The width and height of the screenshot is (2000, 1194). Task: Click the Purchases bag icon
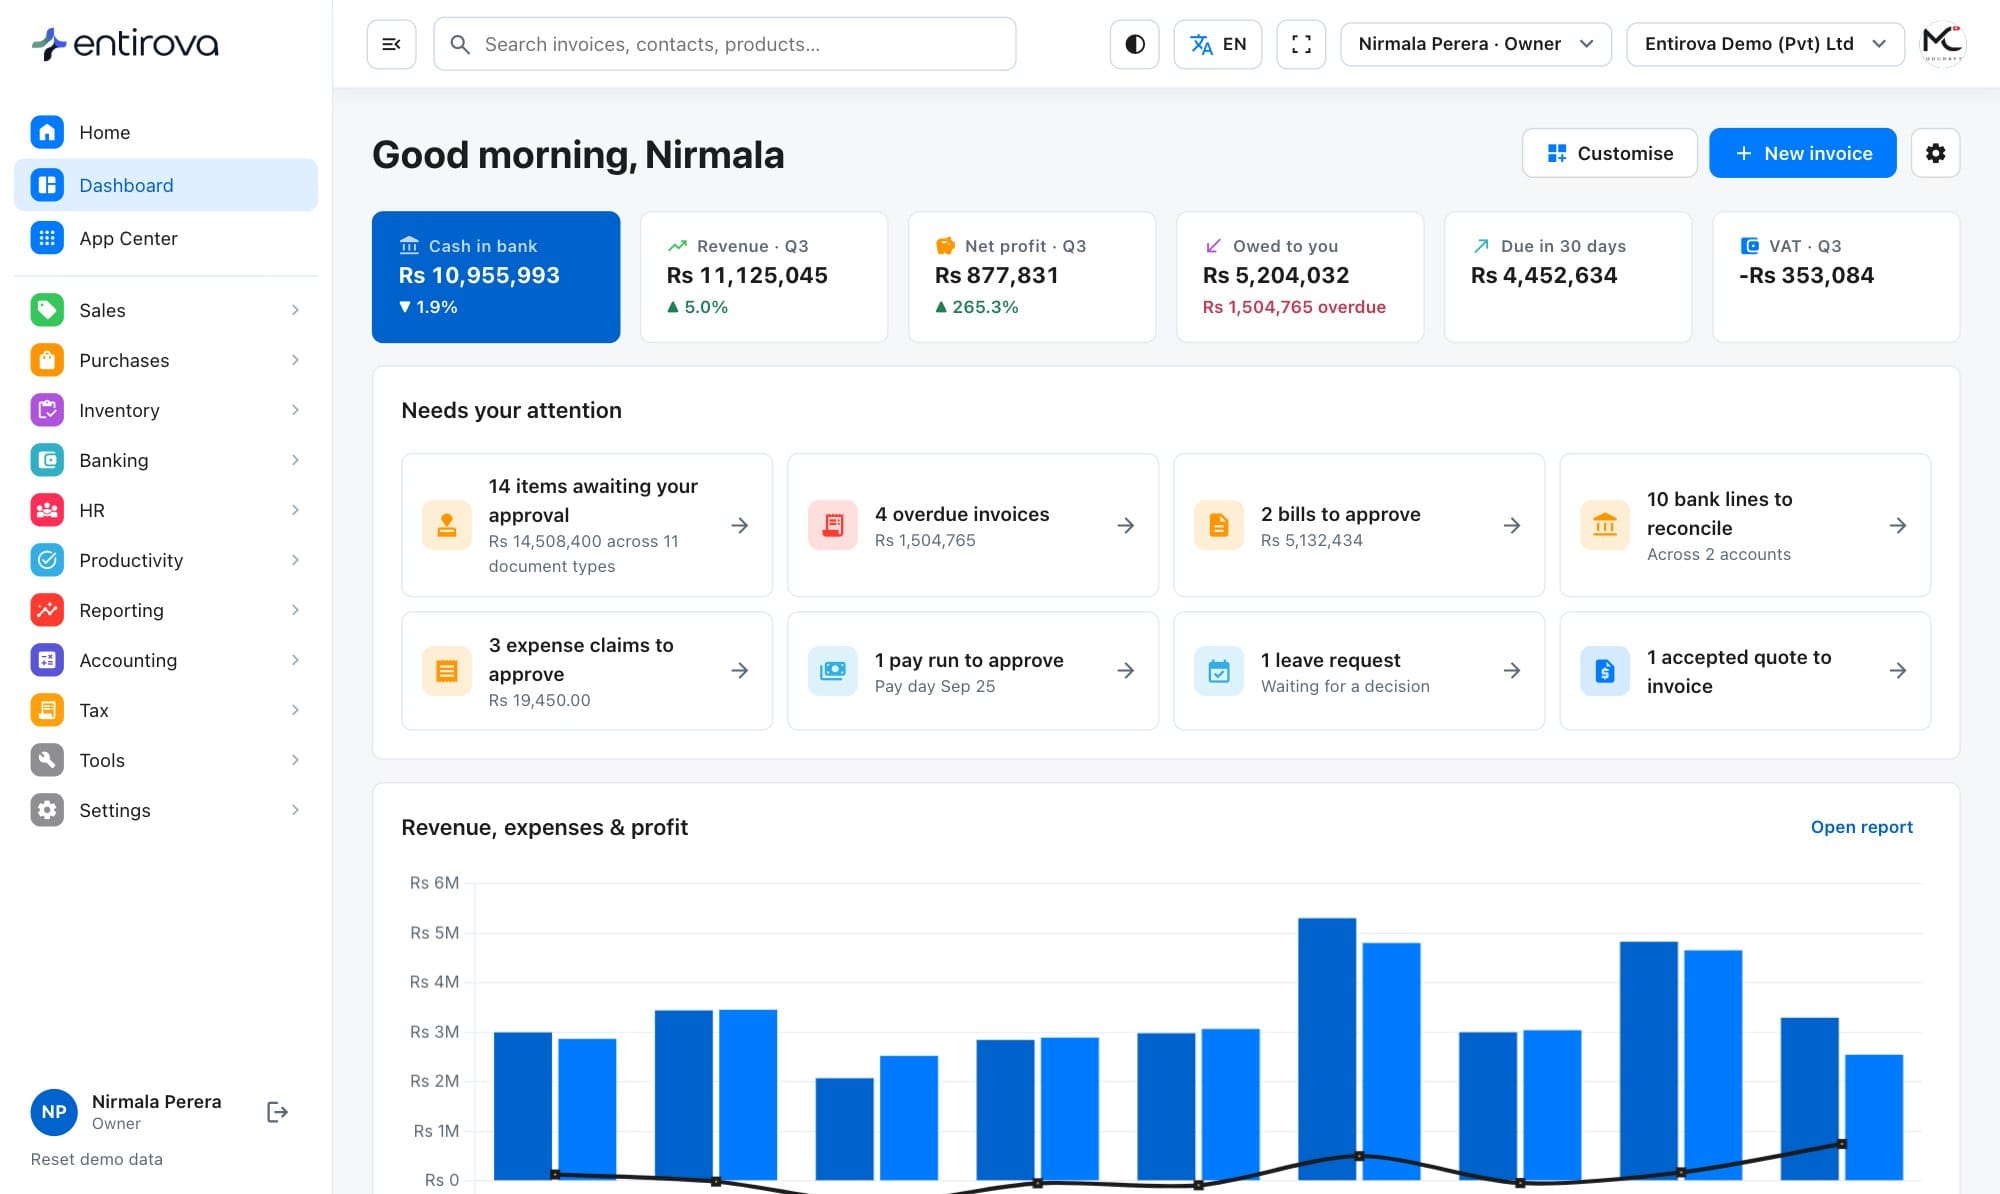(47, 360)
